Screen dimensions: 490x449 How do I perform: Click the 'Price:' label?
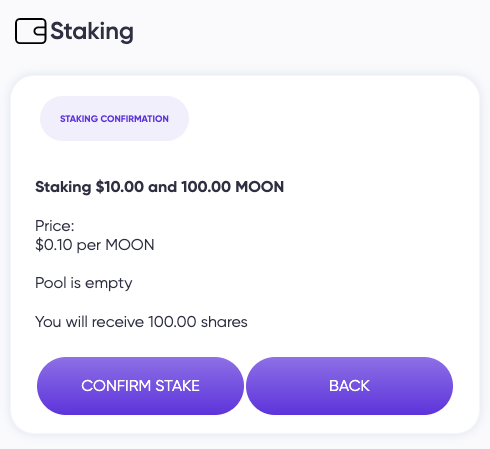click(55, 226)
